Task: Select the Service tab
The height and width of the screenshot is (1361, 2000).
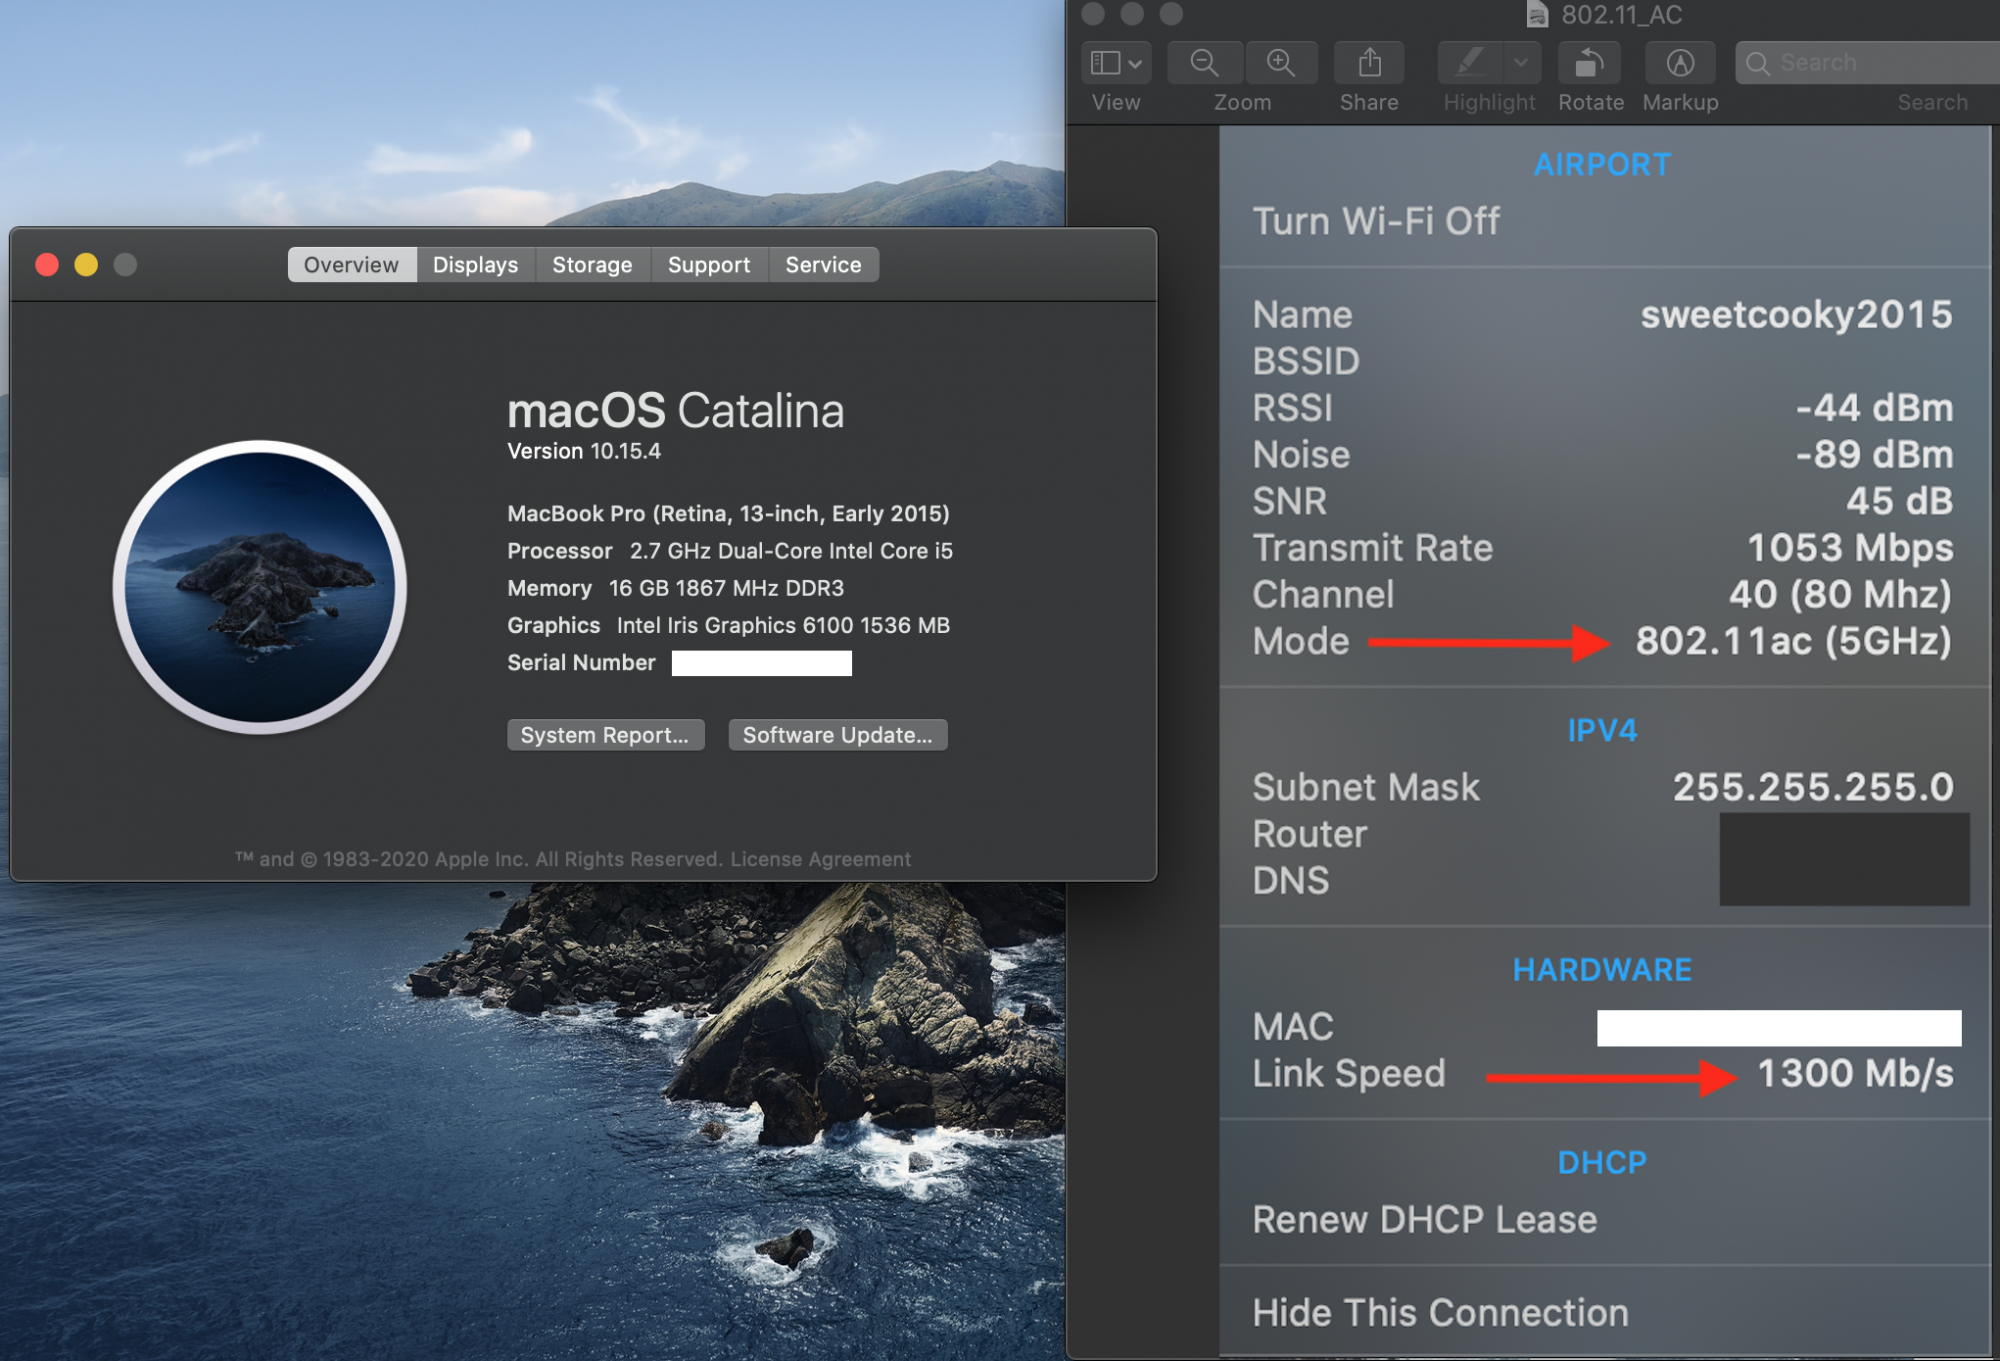Action: (x=823, y=265)
